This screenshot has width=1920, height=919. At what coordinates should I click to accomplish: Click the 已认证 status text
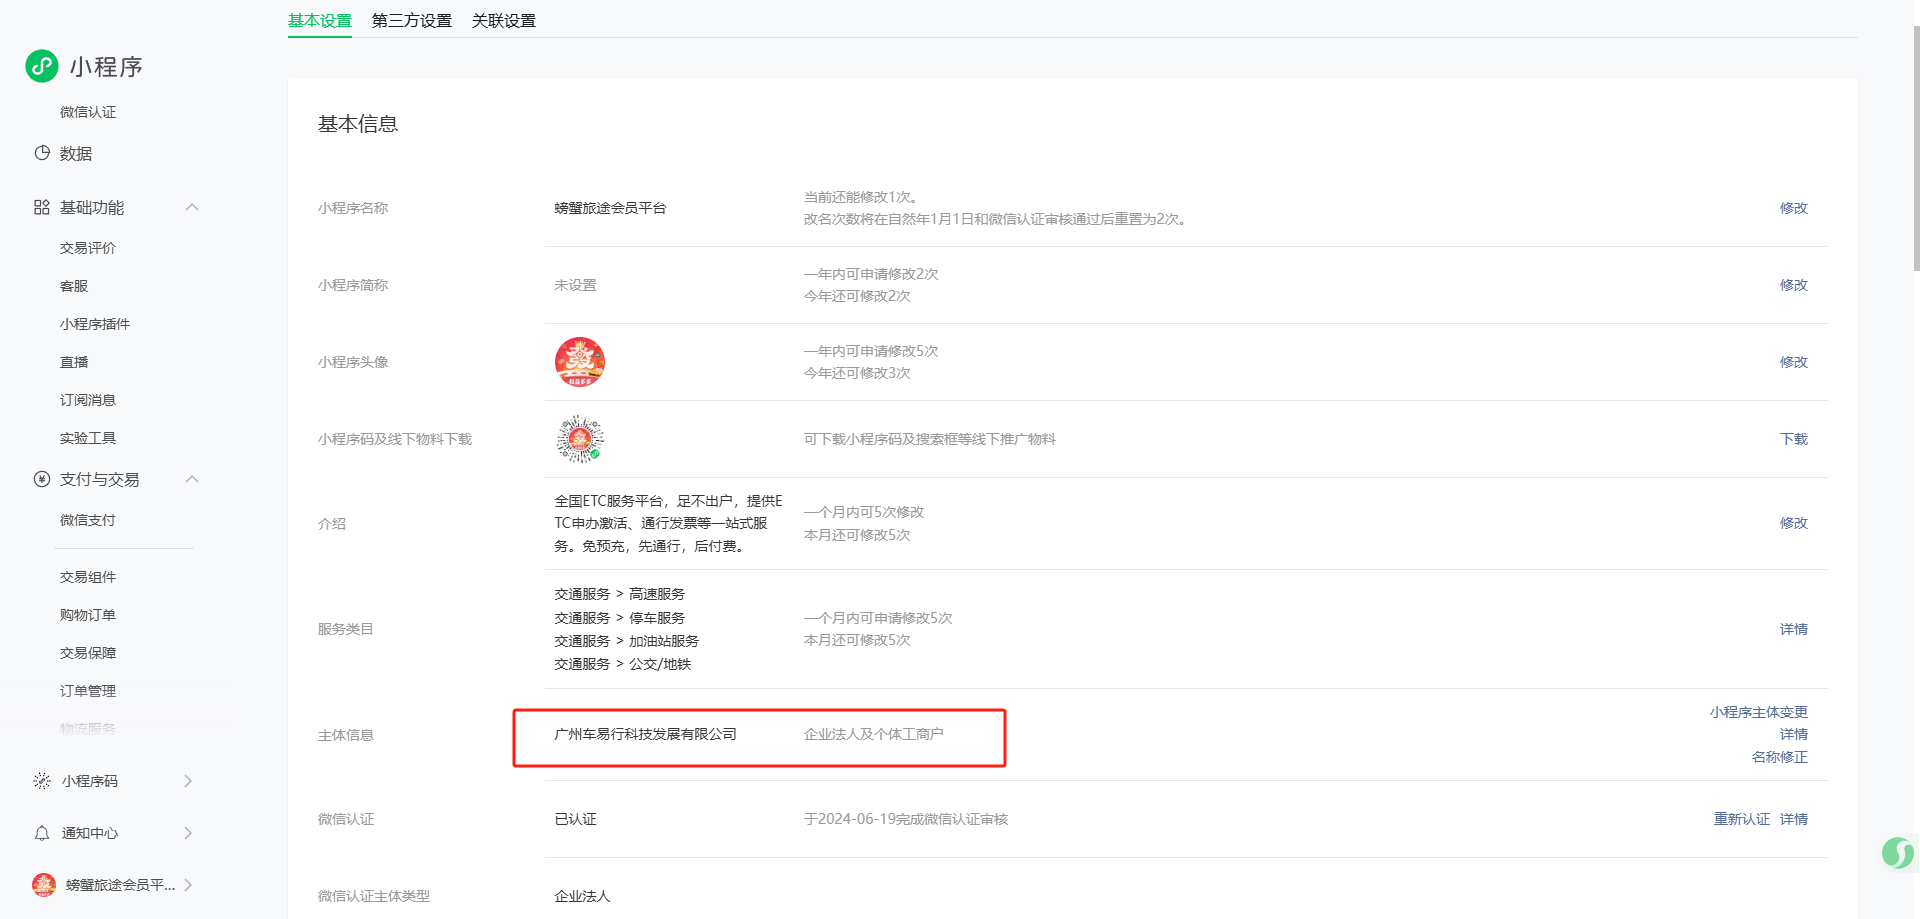[576, 819]
